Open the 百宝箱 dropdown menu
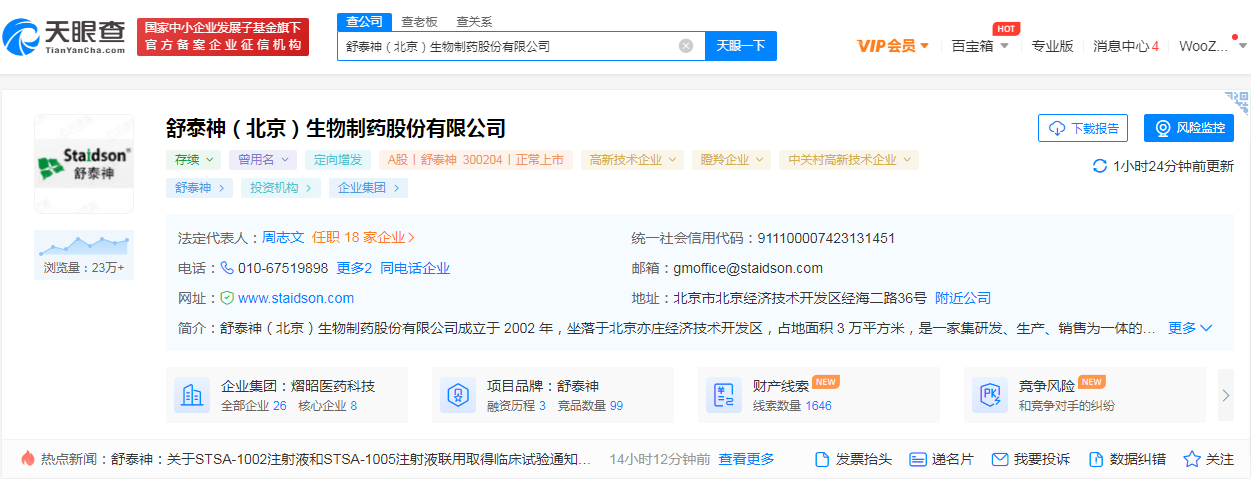 [x=980, y=46]
